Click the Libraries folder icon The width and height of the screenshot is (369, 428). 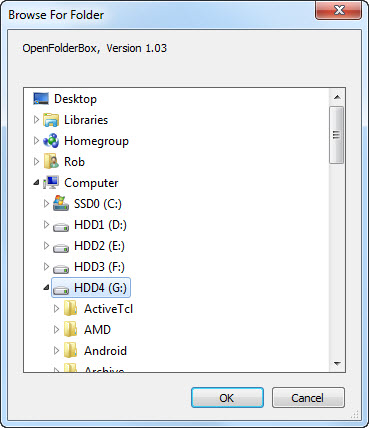tap(51, 120)
